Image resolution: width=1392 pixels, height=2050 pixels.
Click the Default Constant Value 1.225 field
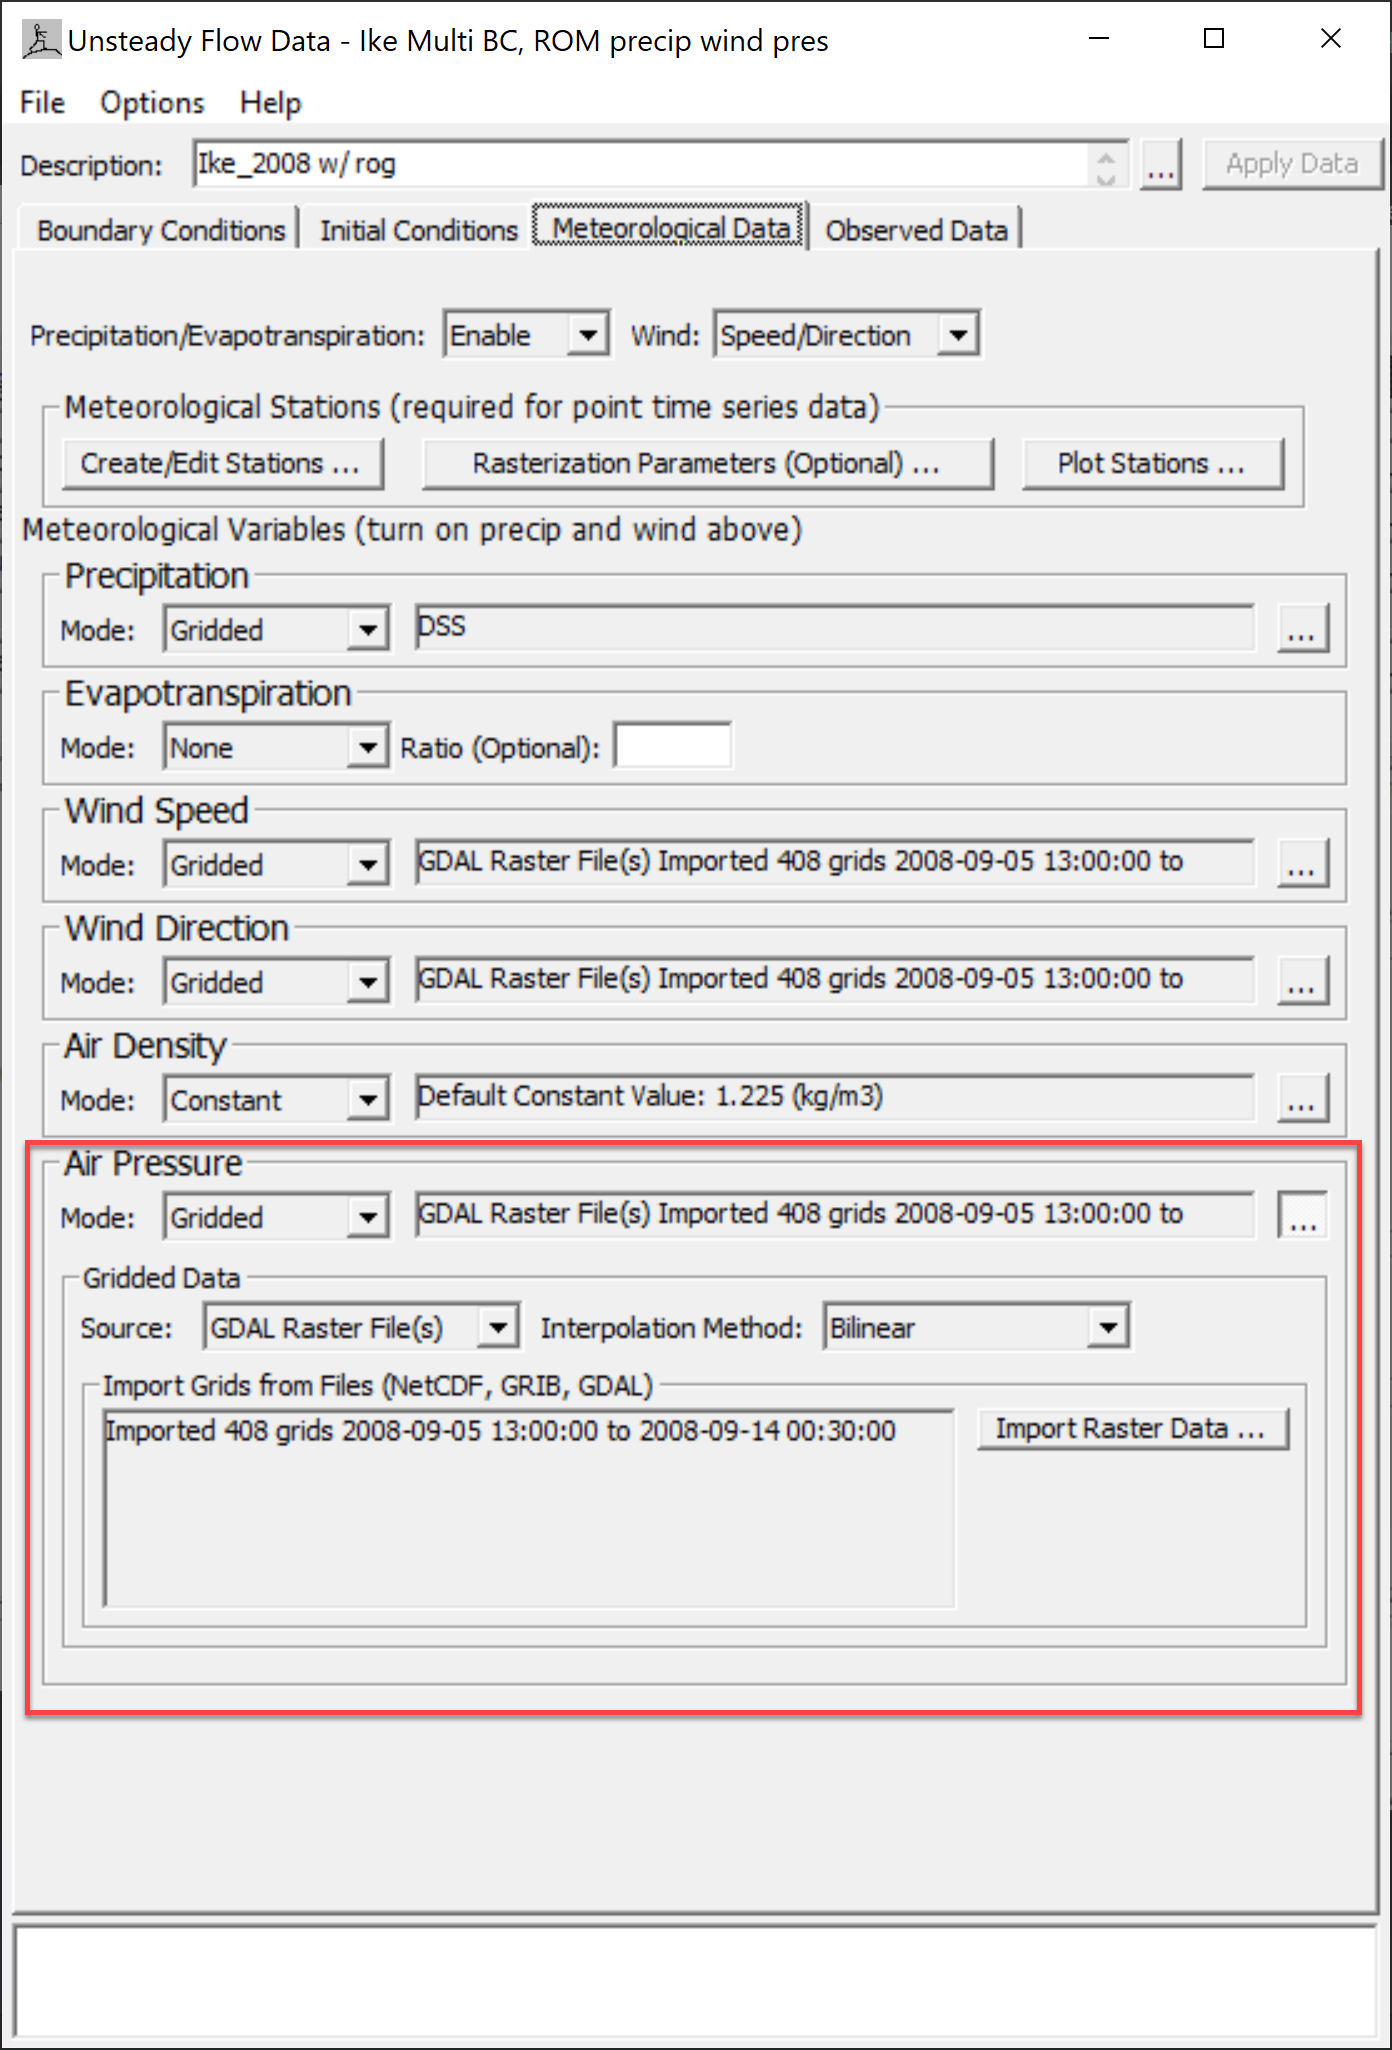[x=835, y=1097]
